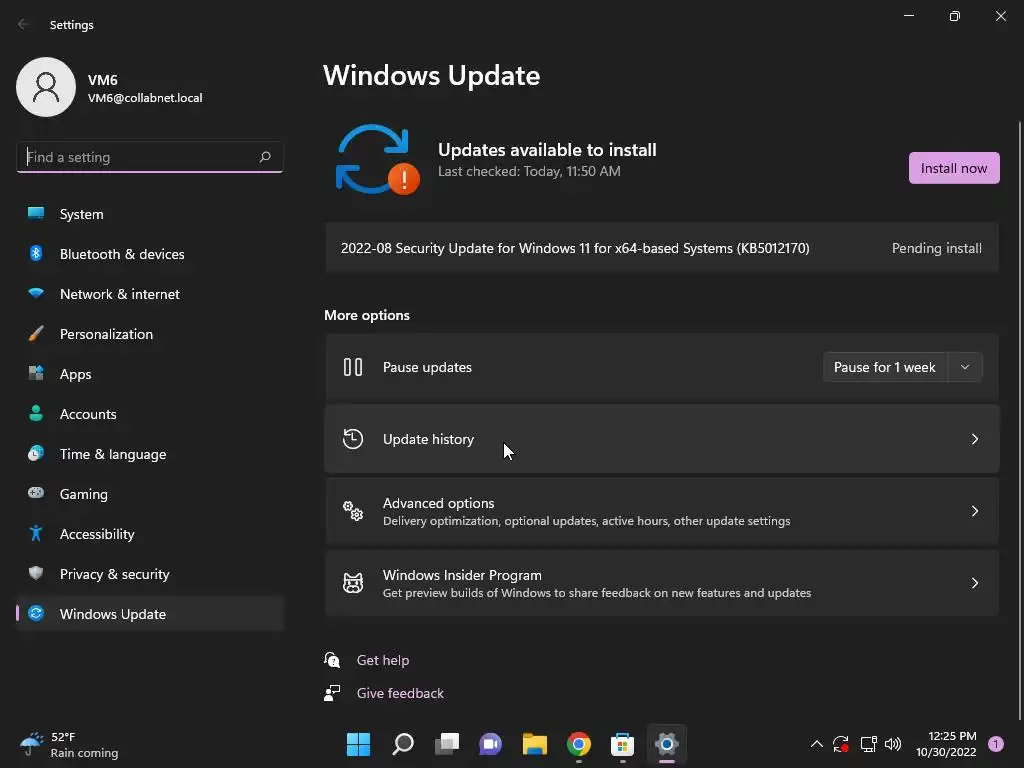This screenshot has height=768, width=1024.
Task: Click the Update history clock icon
Action: (x=353, y=439)
